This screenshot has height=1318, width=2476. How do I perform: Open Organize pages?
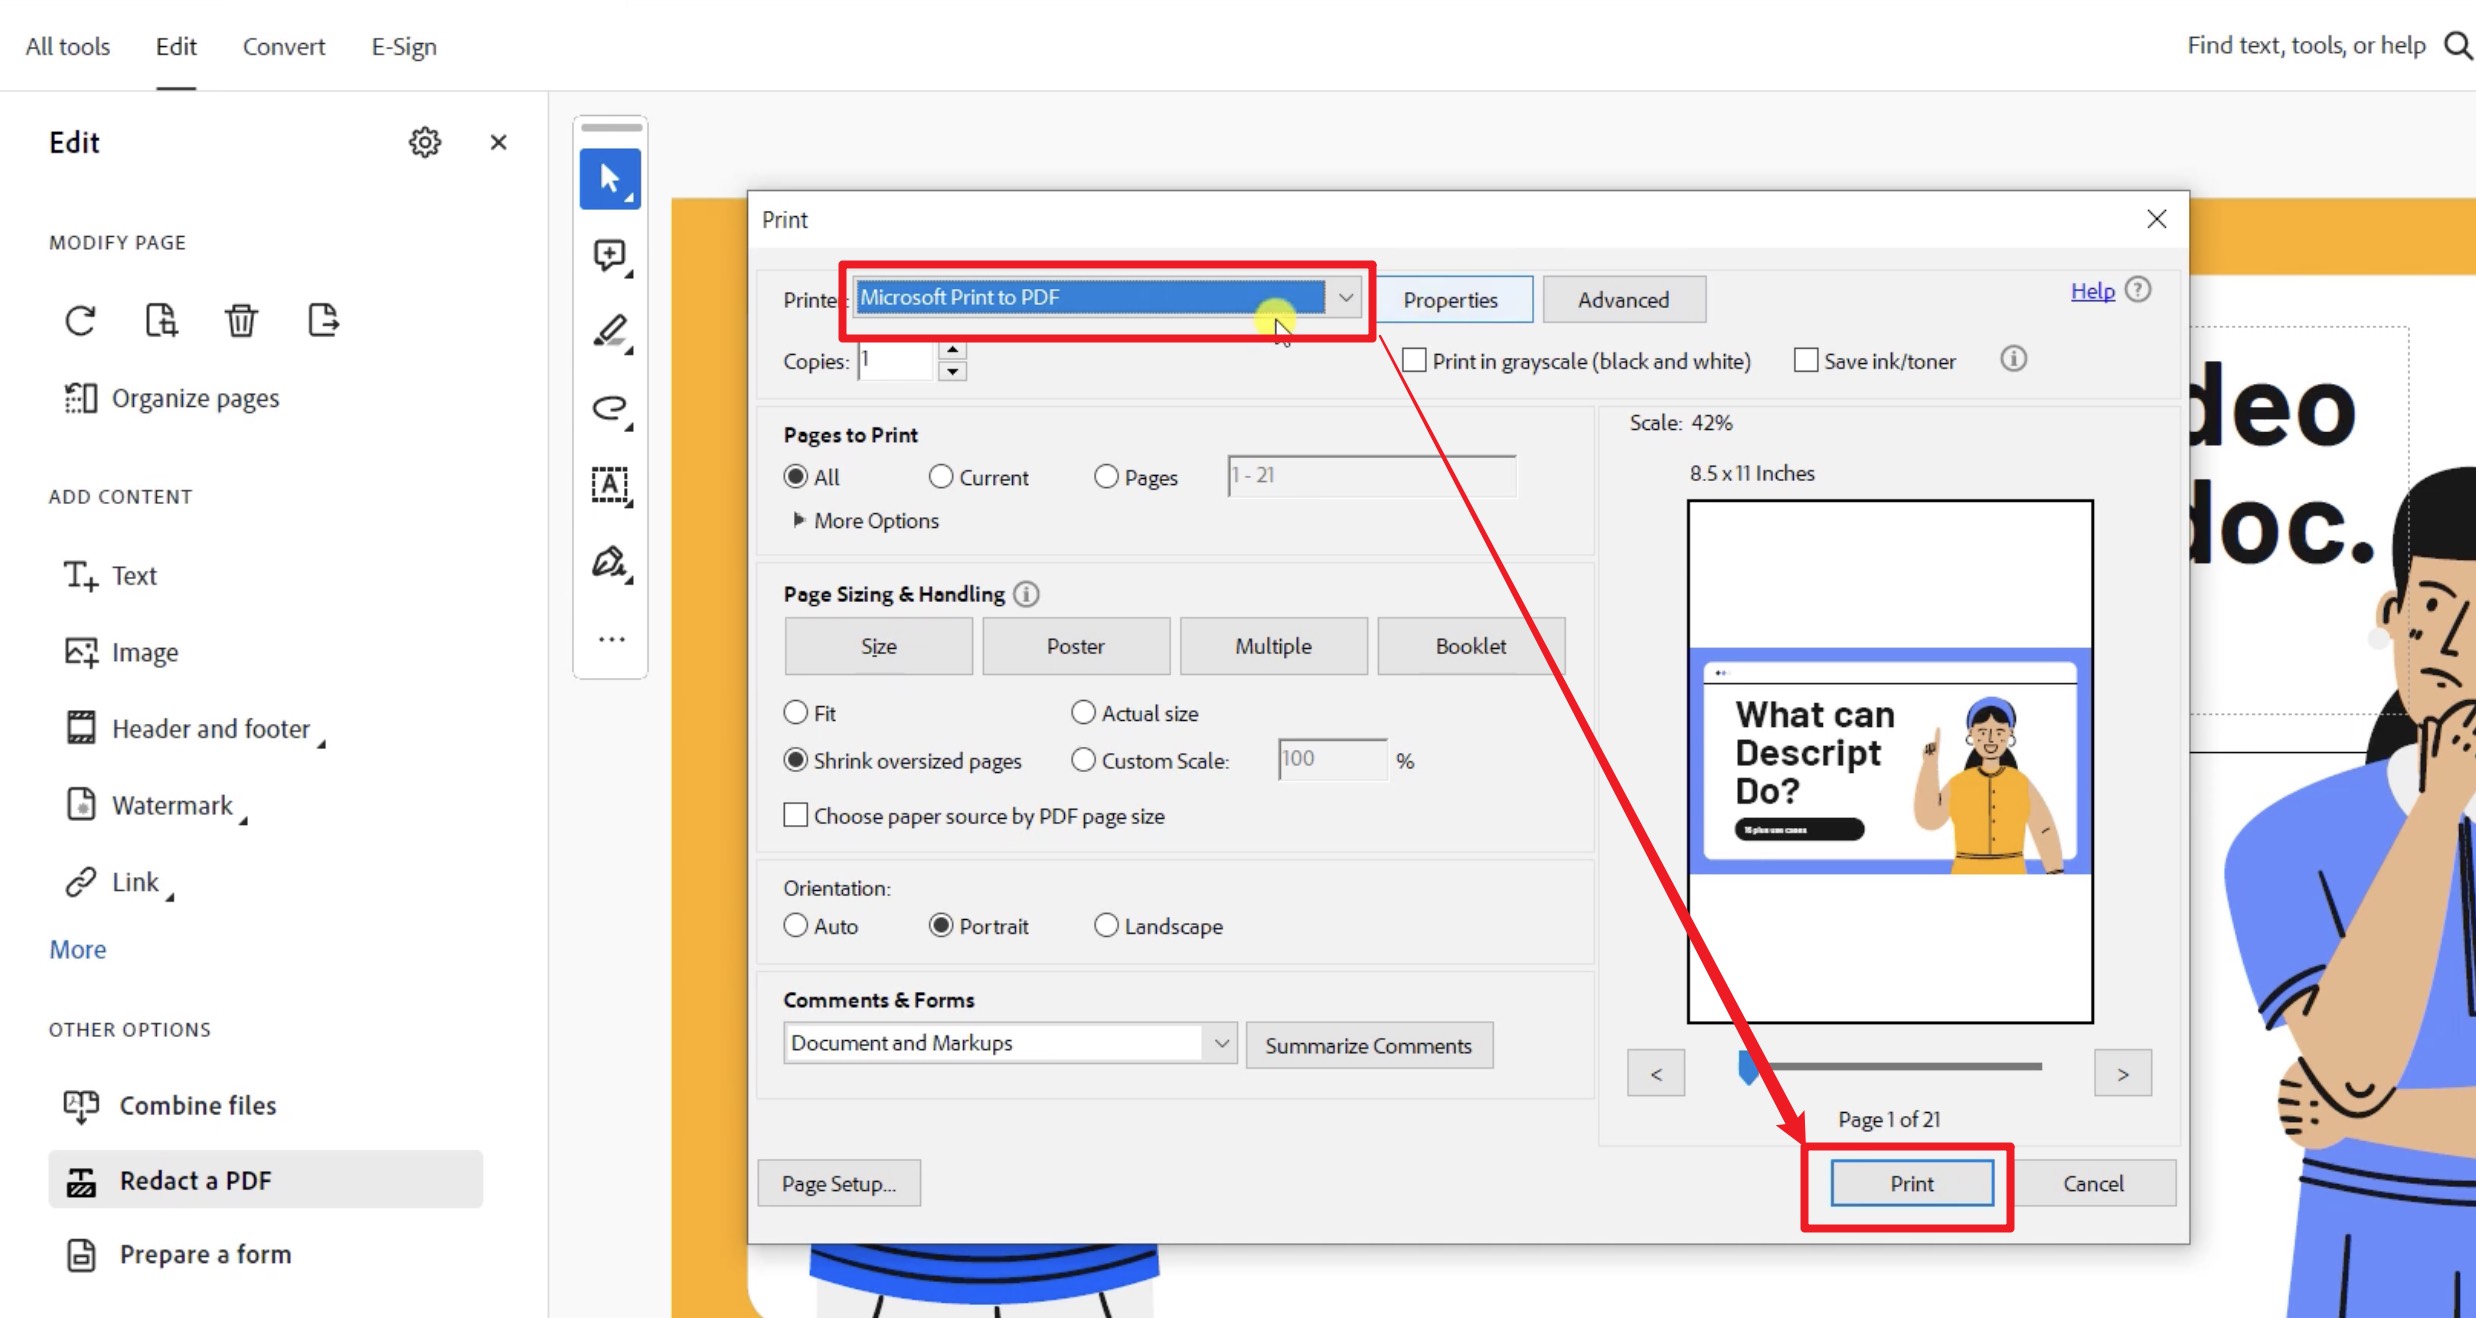point(172,398)
